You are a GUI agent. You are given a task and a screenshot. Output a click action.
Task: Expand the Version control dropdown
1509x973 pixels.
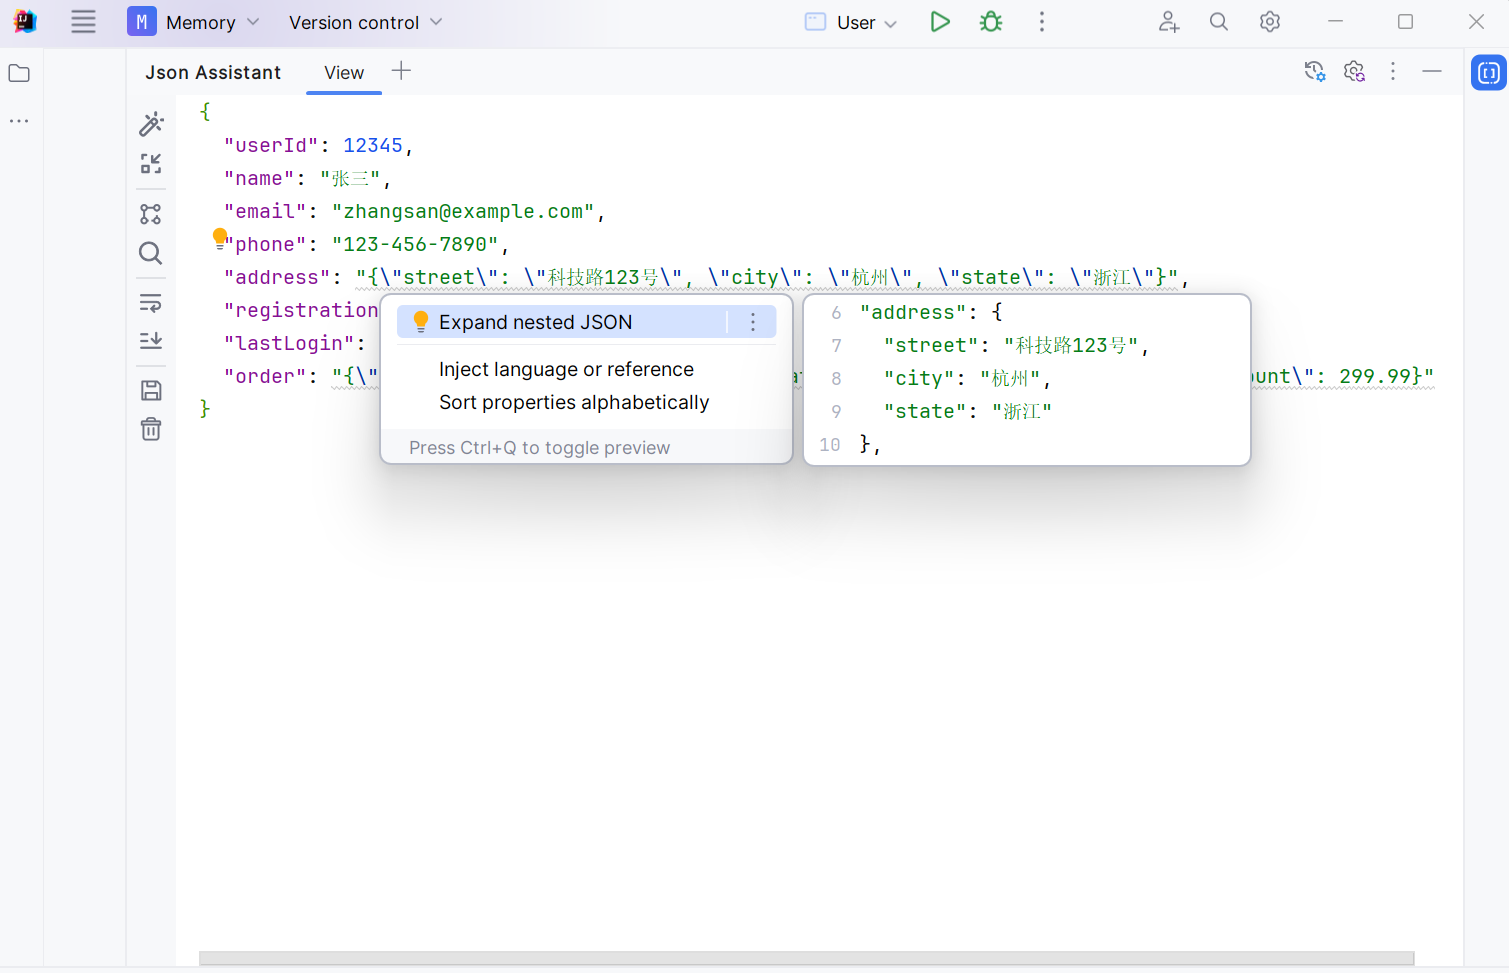364,21
